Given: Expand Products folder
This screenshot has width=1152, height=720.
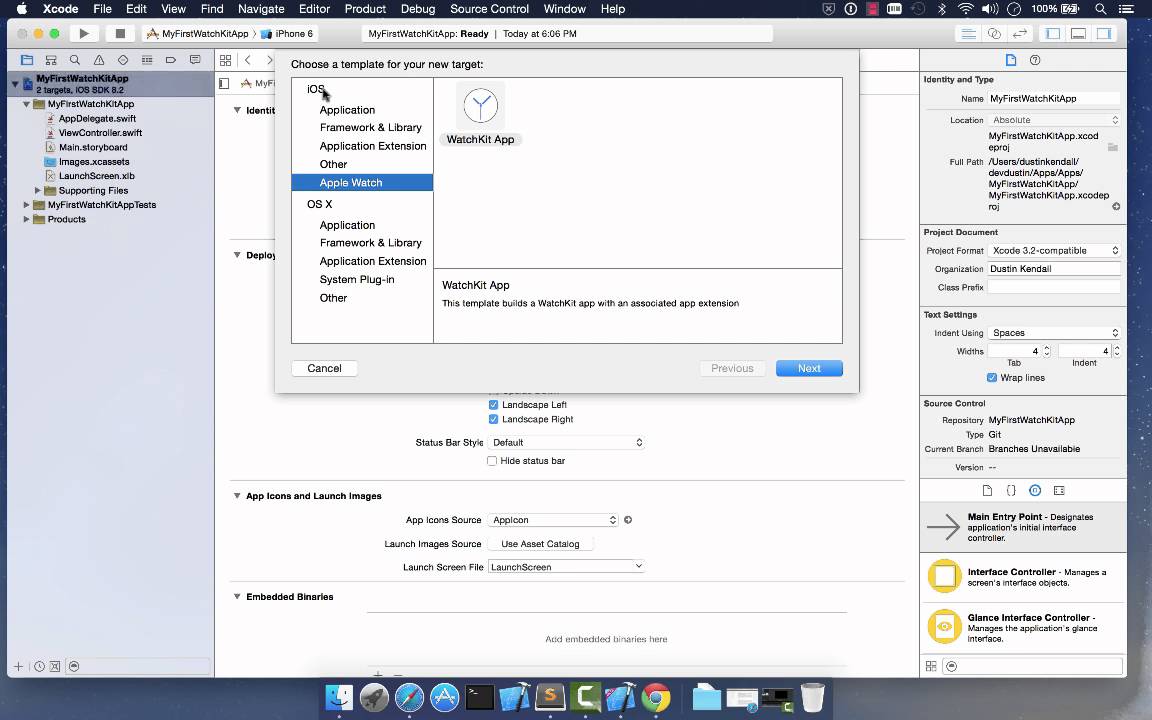Looking at the screenshot, I should [x=26, y=219].
